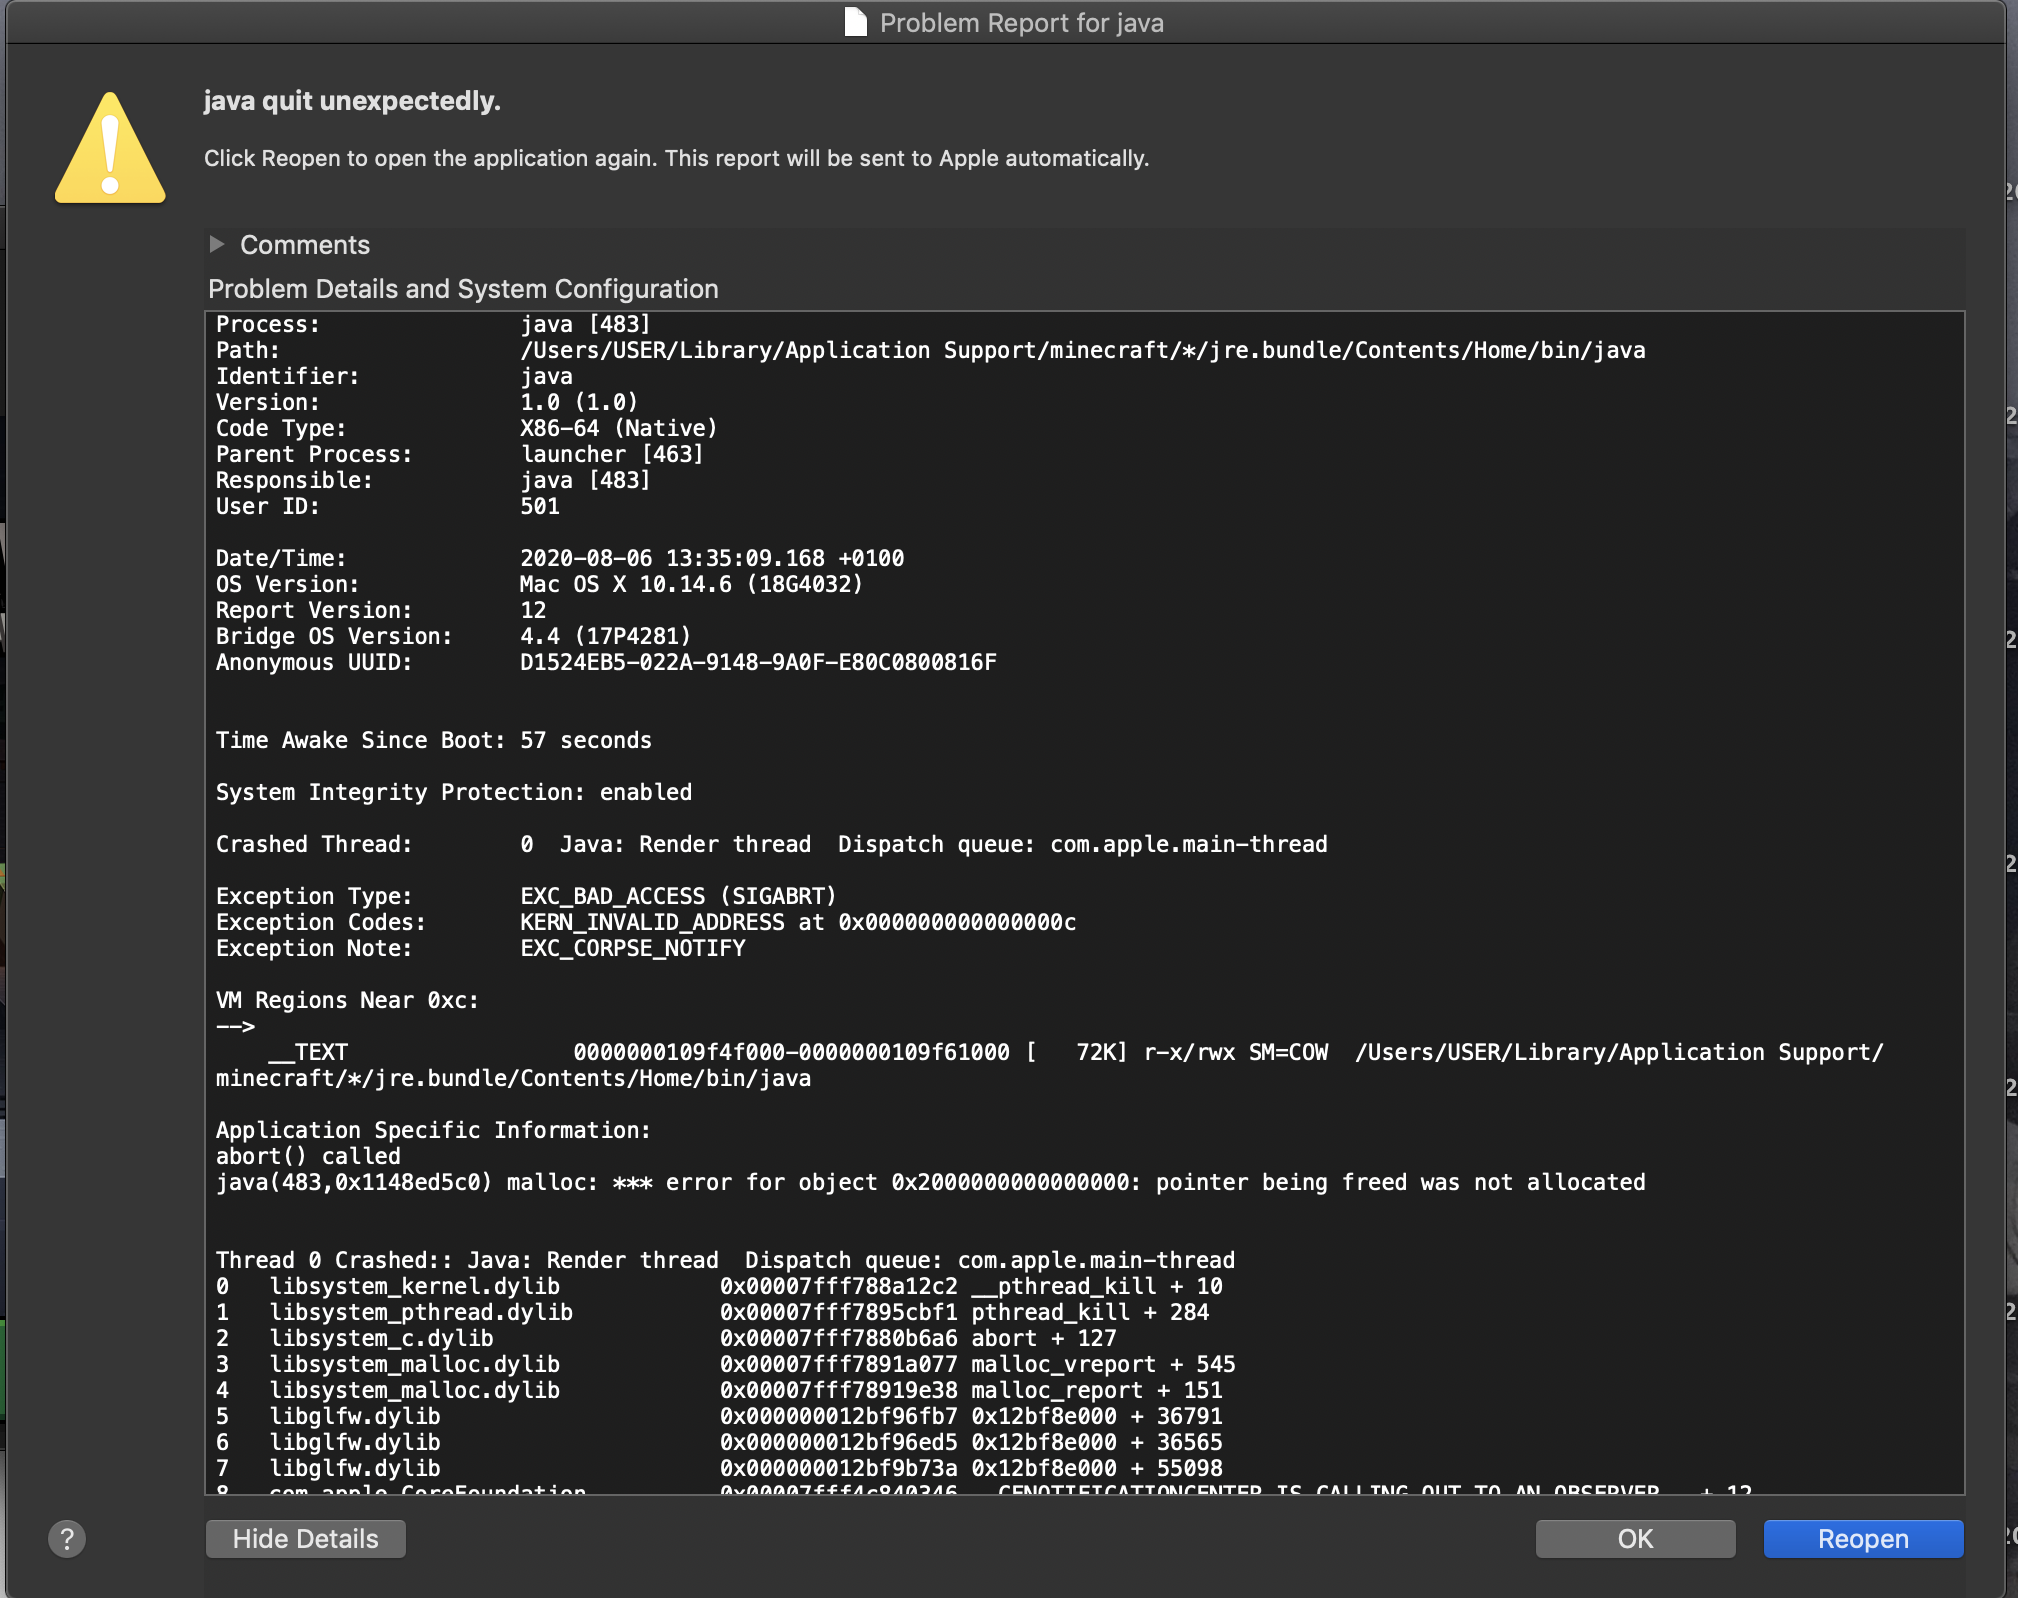Click the Path line of java process
Viewport: 2018px width, 1598px height.
click(930, 350)
